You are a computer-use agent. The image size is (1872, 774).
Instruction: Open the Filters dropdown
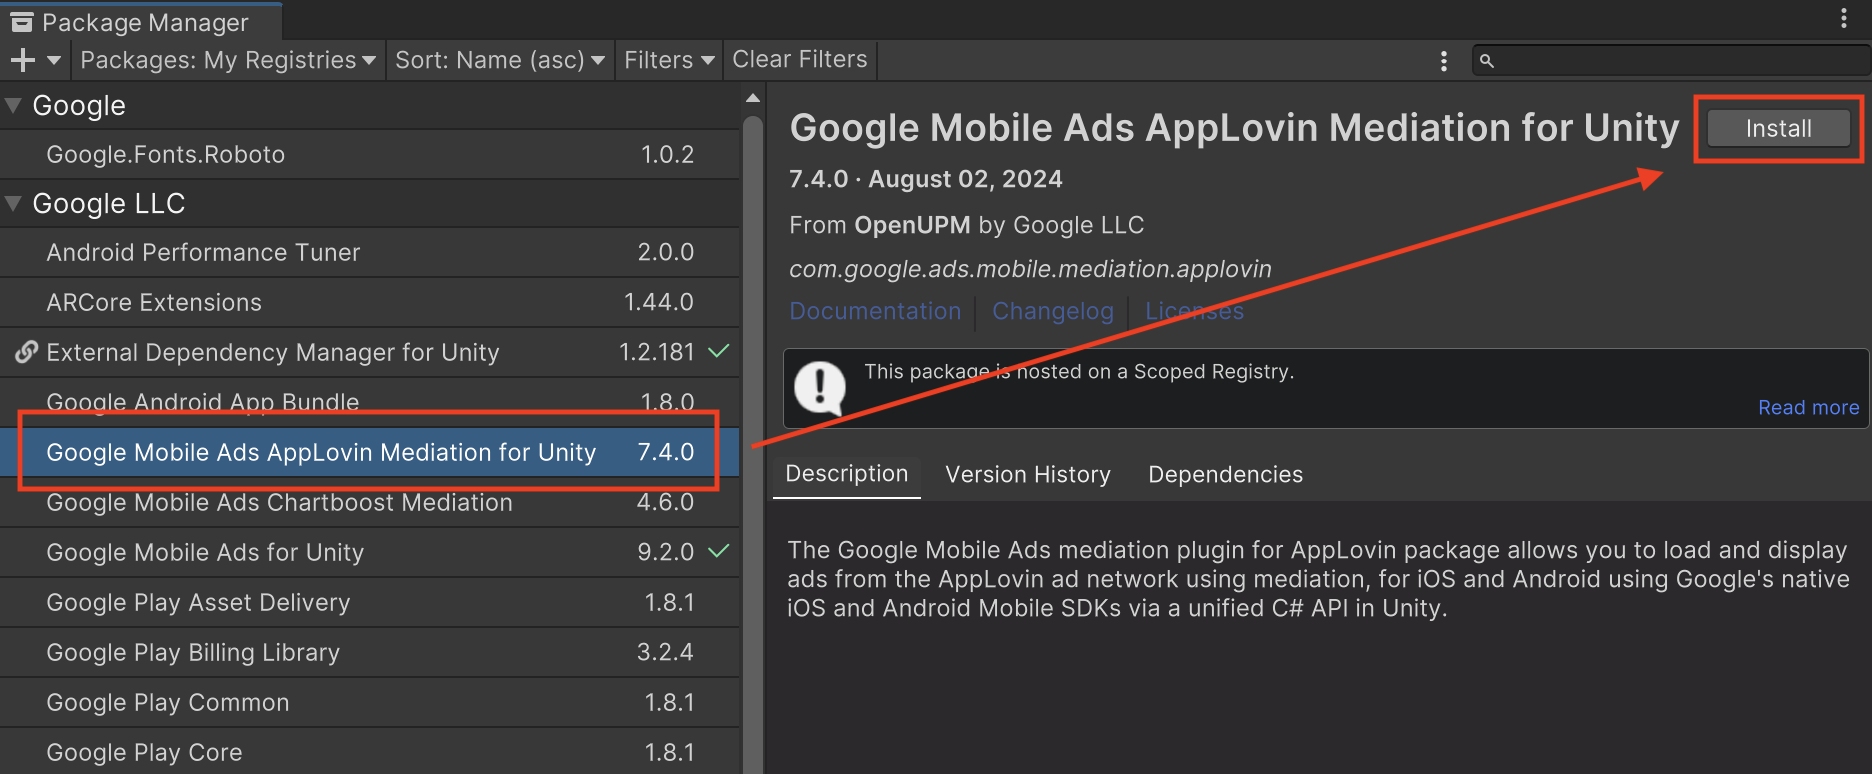[x=668, y=60]
